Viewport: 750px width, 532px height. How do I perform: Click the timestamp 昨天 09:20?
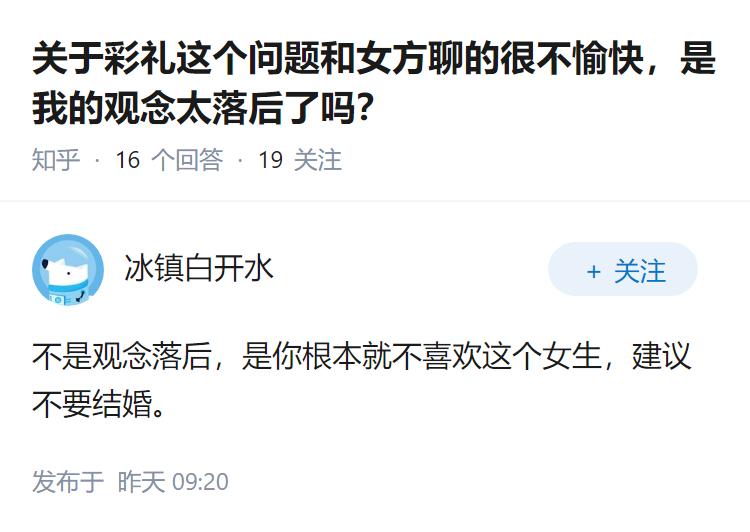173,482
